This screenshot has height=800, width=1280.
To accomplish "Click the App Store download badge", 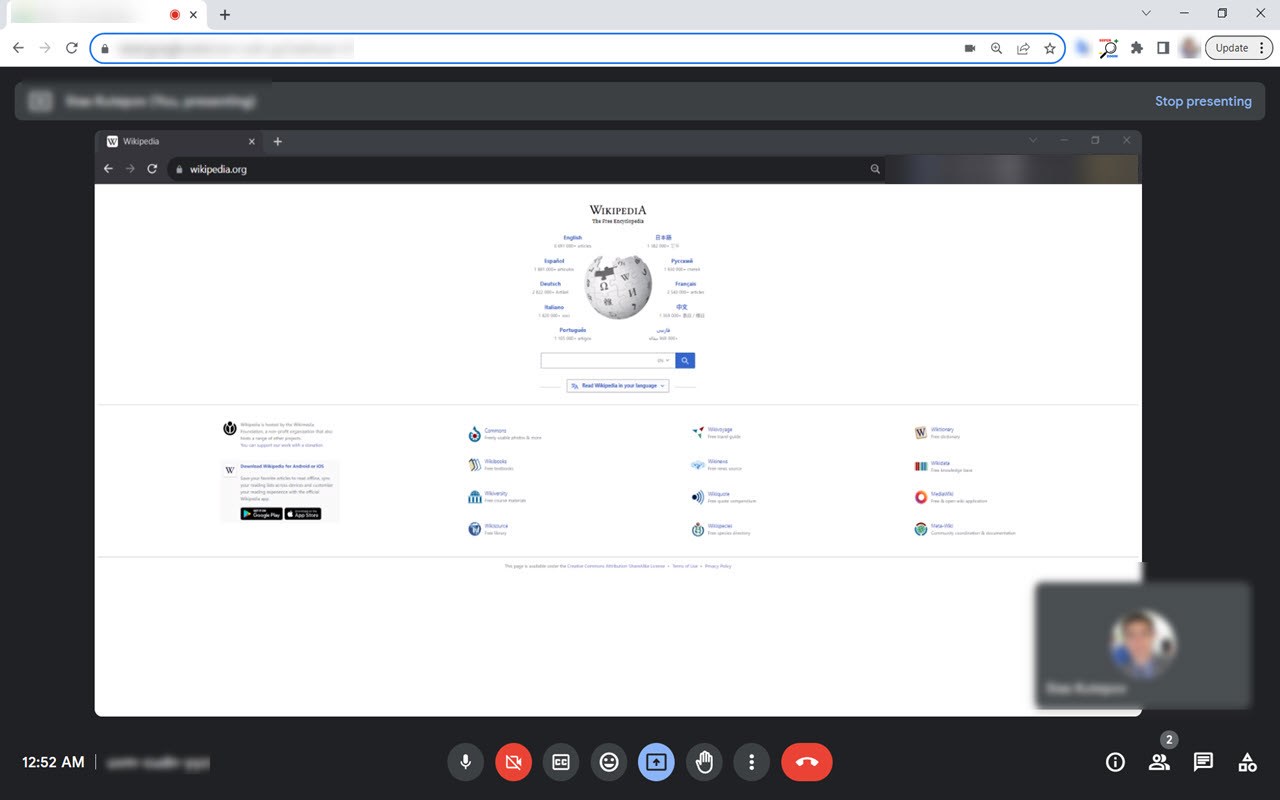I will point(303,513).
